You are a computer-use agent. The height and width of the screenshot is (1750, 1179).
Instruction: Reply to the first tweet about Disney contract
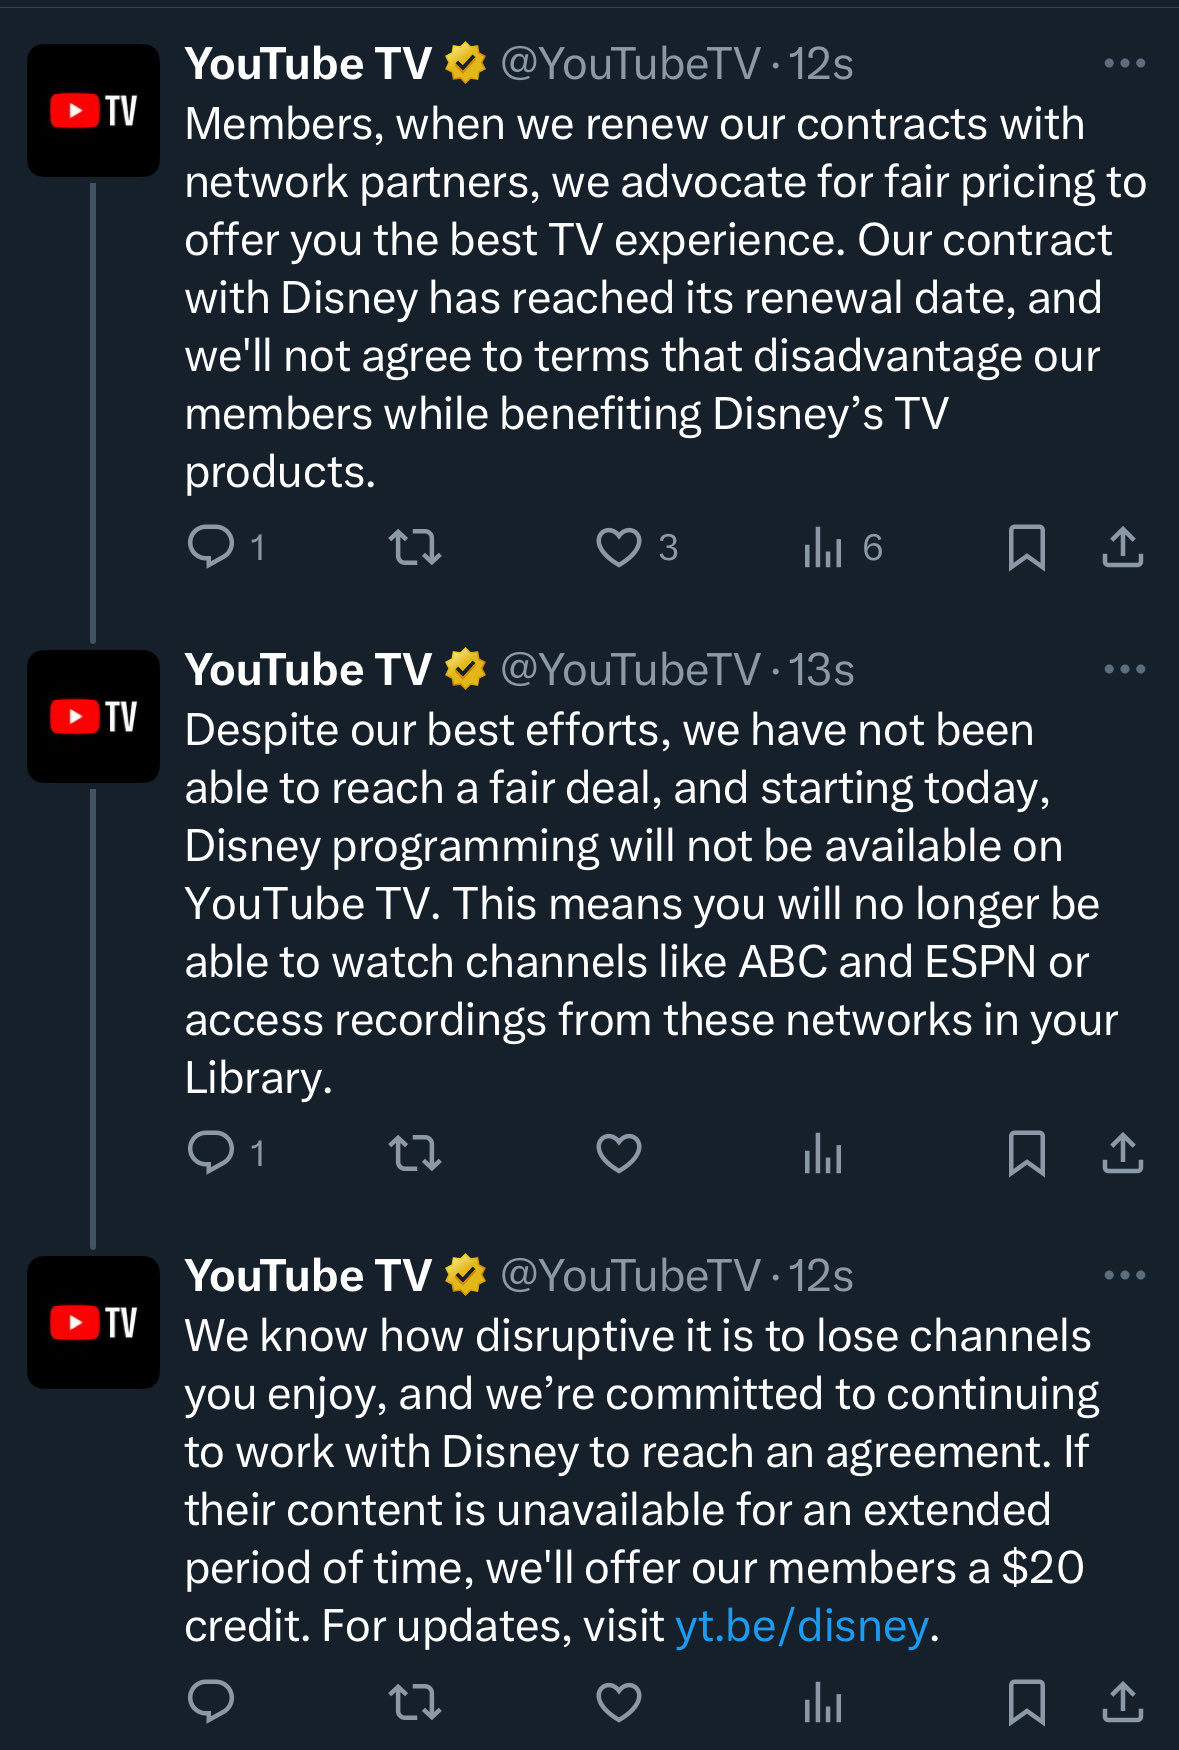pos(211,547)
